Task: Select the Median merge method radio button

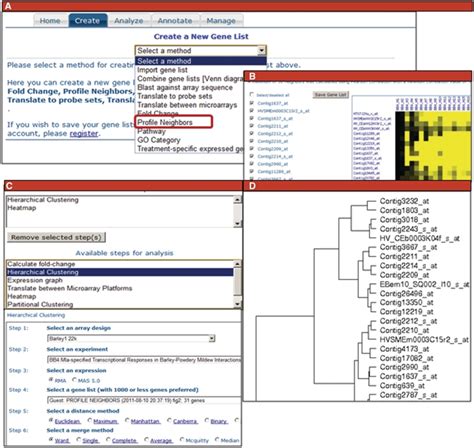Action: [217, 439]
